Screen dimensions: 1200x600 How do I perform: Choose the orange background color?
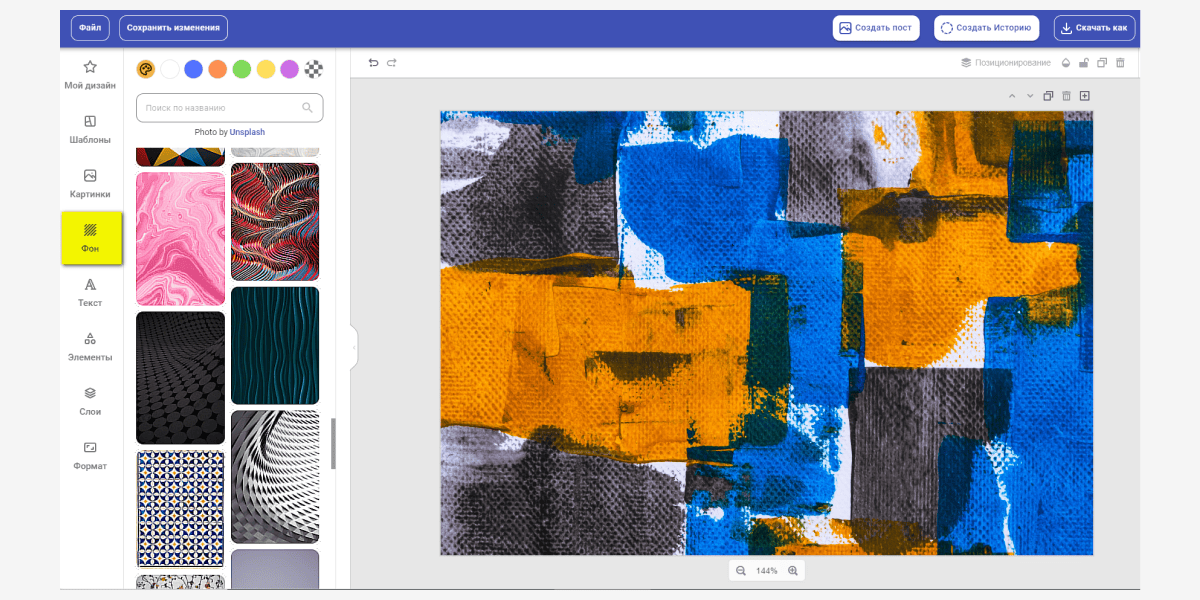[218, 69]
